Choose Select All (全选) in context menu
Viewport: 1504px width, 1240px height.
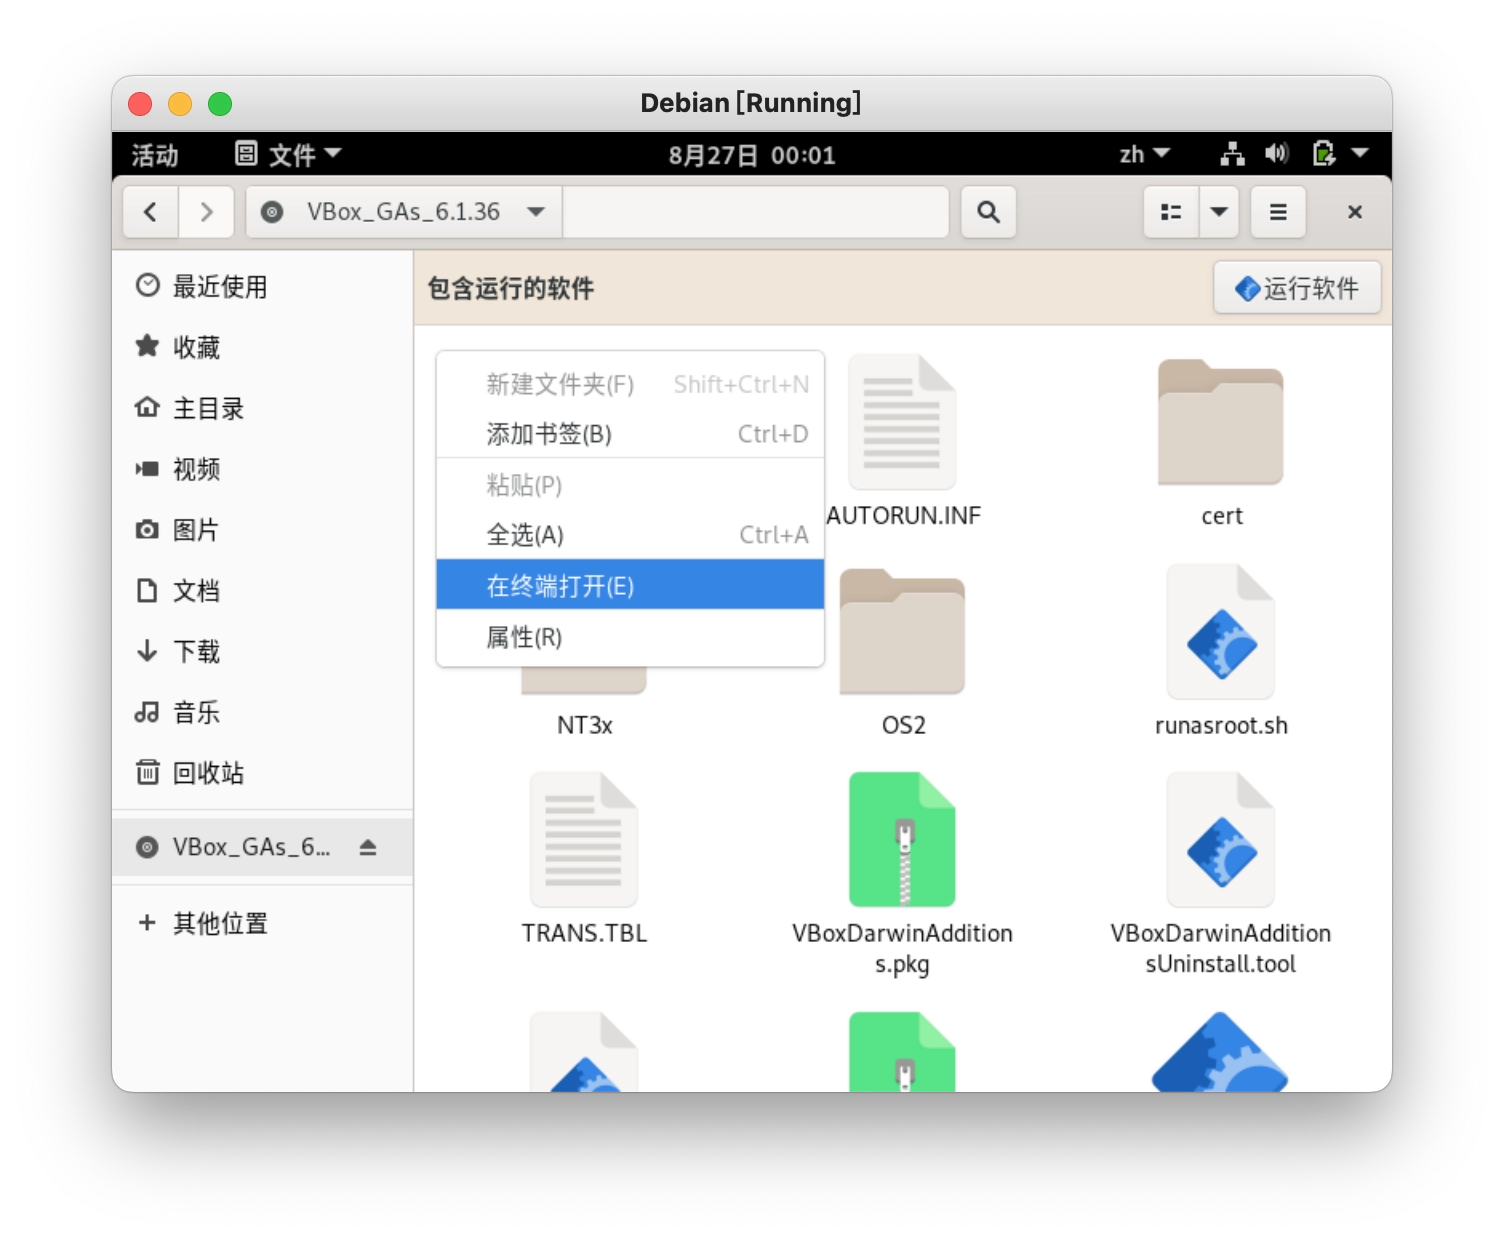[630, 535]
